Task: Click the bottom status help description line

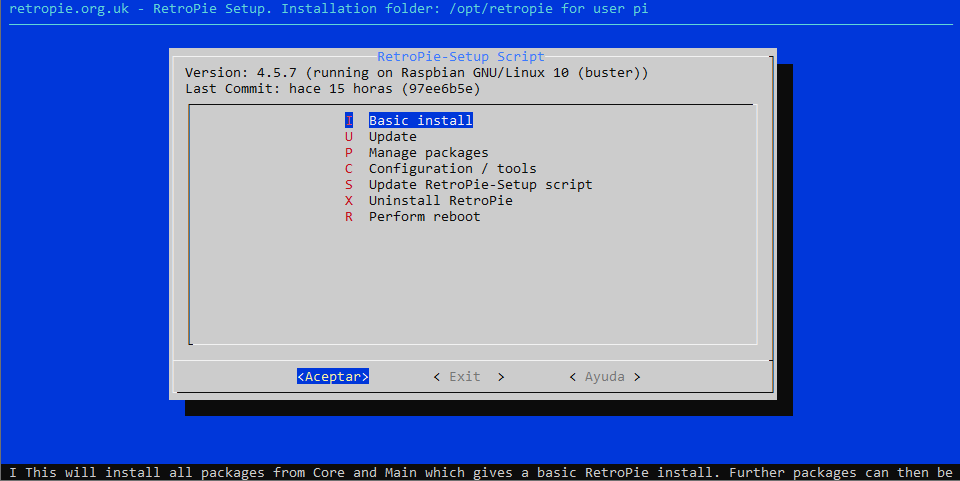Action: click(481, 472)
